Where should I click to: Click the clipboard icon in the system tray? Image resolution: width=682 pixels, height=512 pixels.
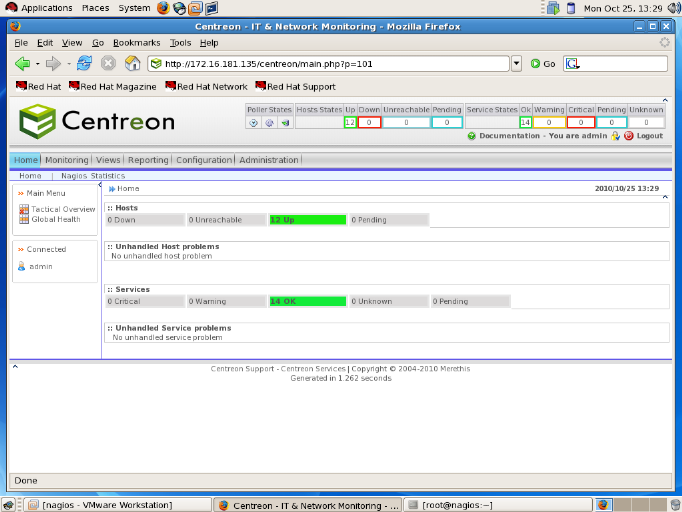[571, 8]
